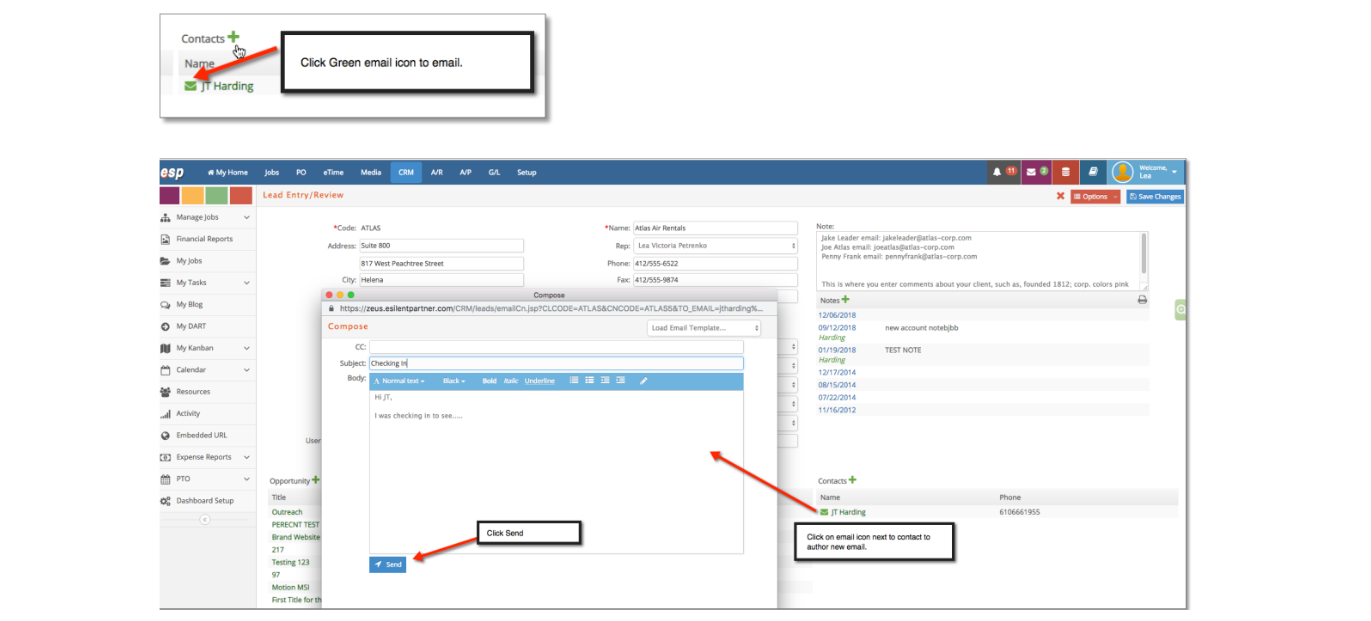Open the book icon in the header
This screenshot has height=621, width=1371.
click(x=1094, y=172)
